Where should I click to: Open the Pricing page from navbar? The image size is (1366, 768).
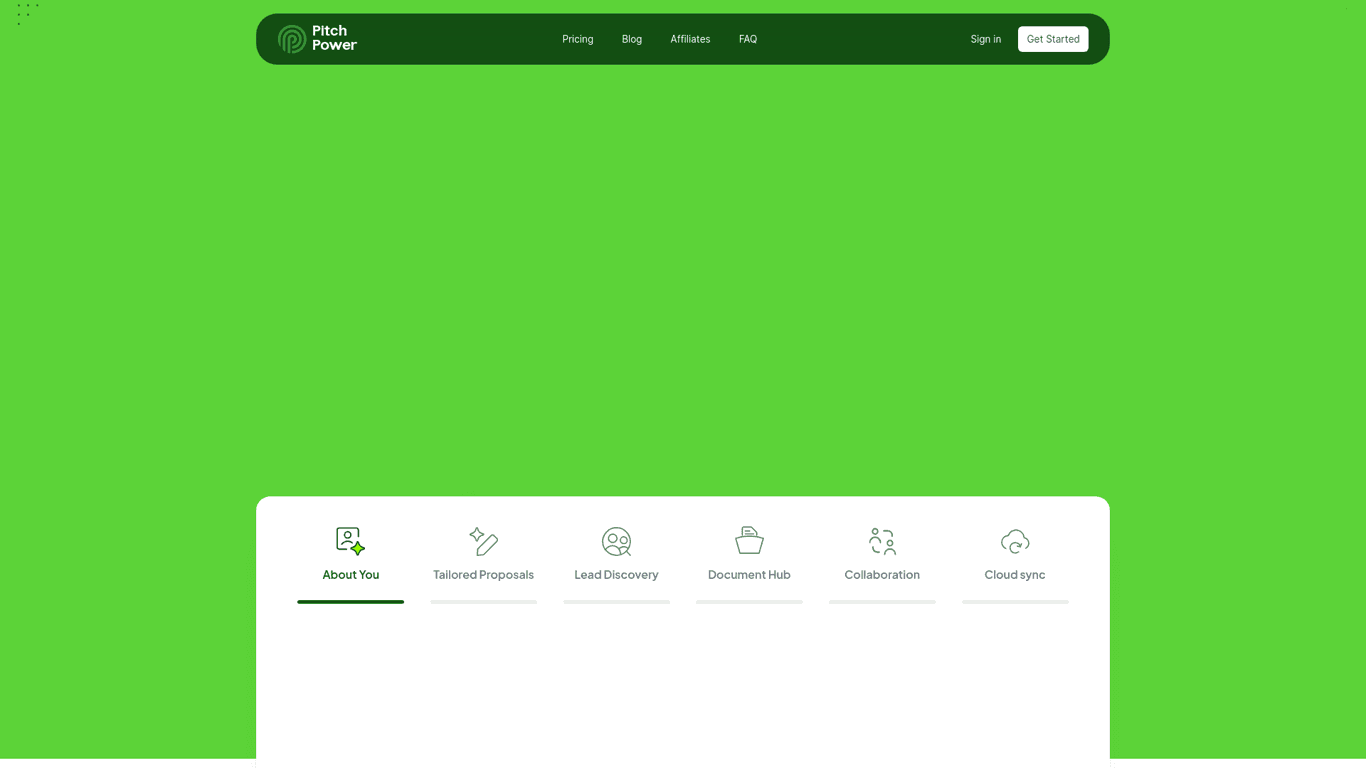click(577, 39)
